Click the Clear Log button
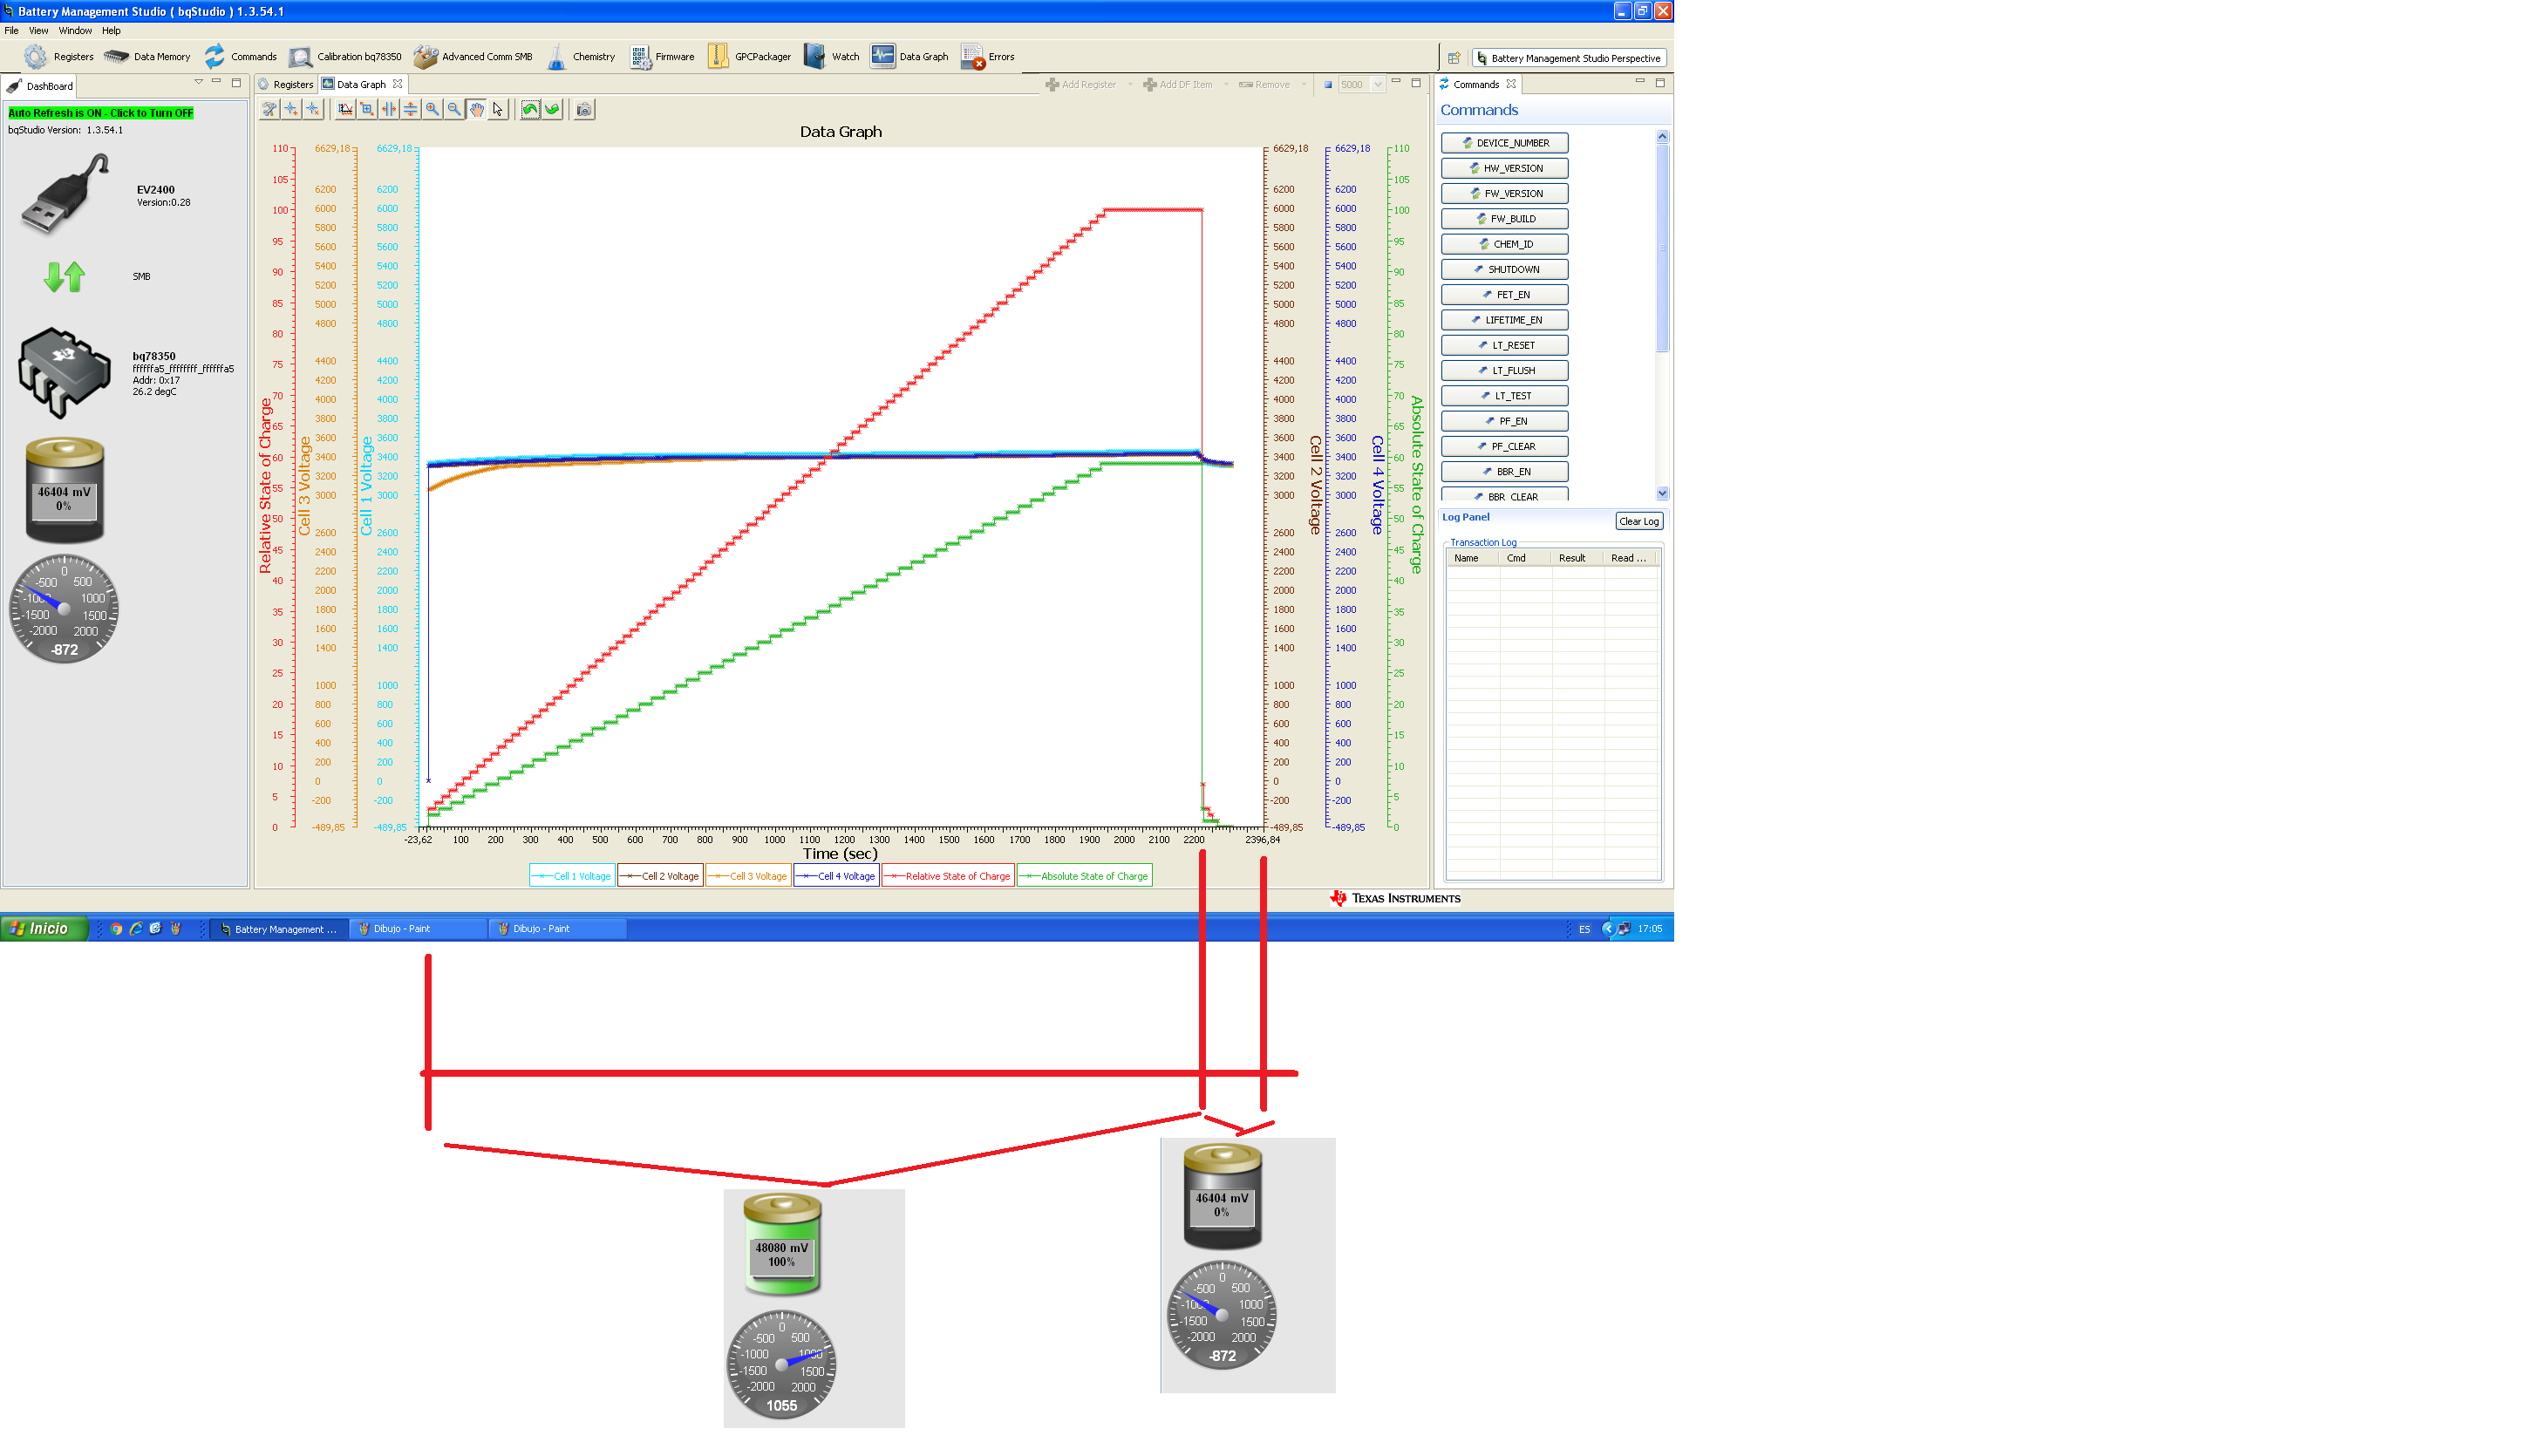The width and height of the screenshot is (2534, 1456). (1639, 521)
